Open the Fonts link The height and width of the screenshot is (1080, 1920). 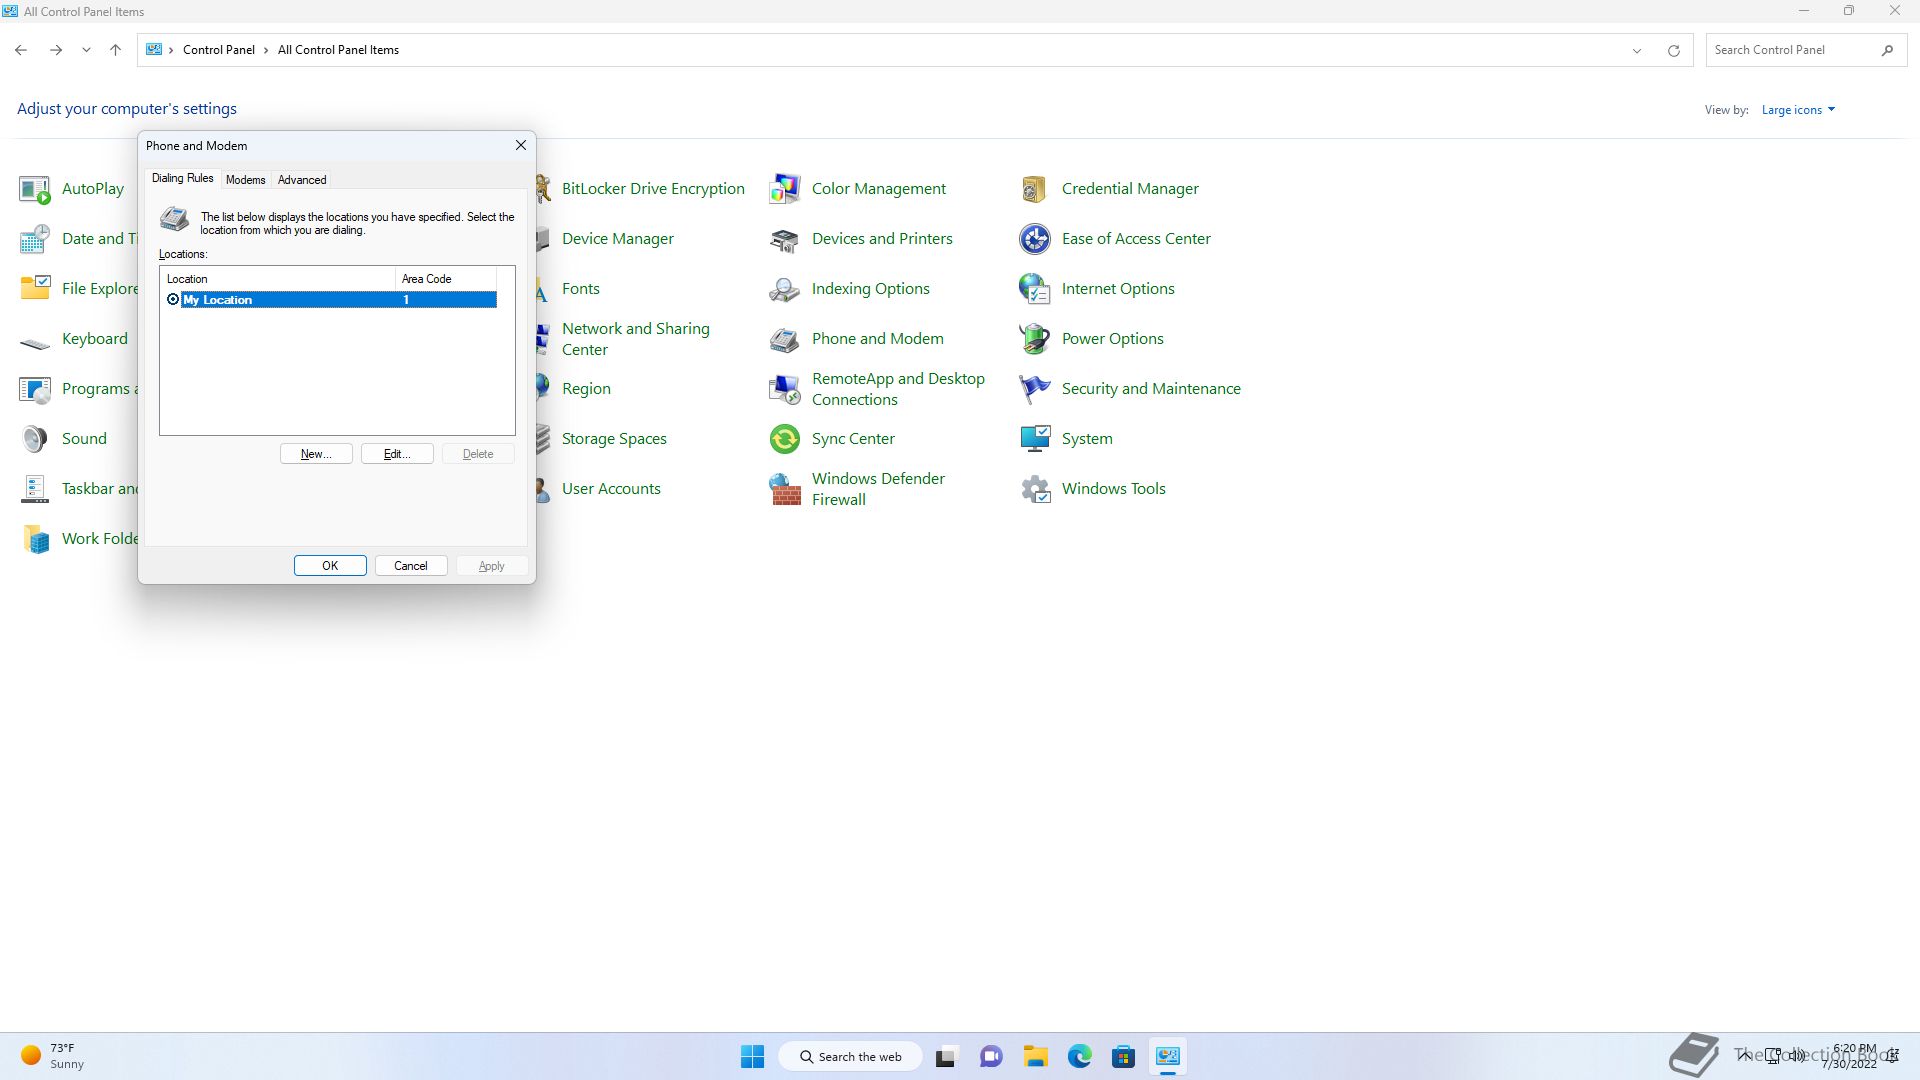click(x=581, y=289)
